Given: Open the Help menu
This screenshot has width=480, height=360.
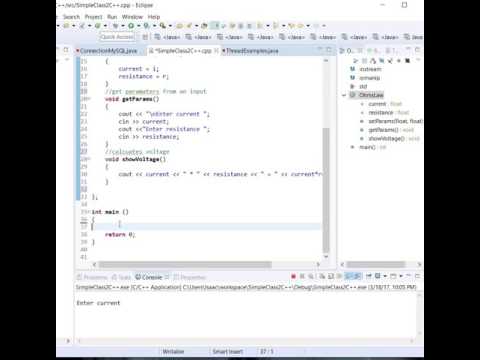Looking at the screenshot, I should tap(154, 17).
